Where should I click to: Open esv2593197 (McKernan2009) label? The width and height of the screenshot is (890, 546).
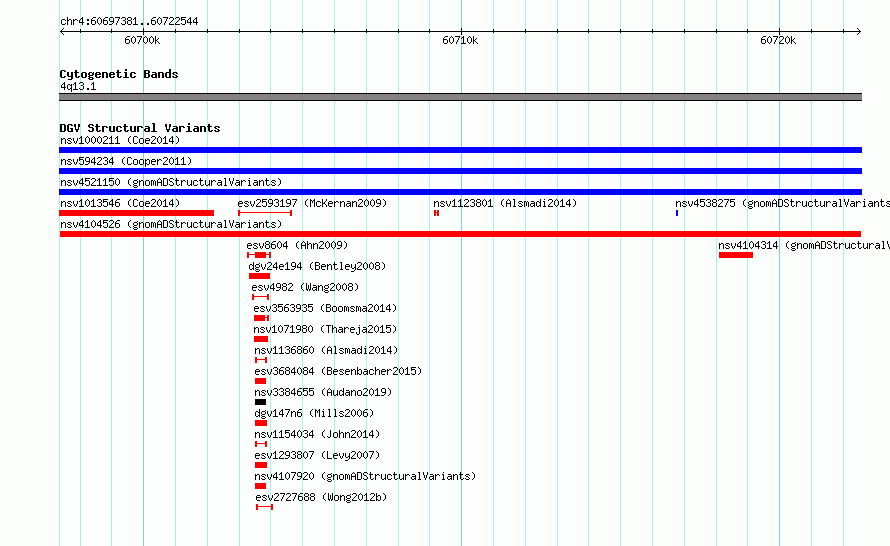pos(312,203)
